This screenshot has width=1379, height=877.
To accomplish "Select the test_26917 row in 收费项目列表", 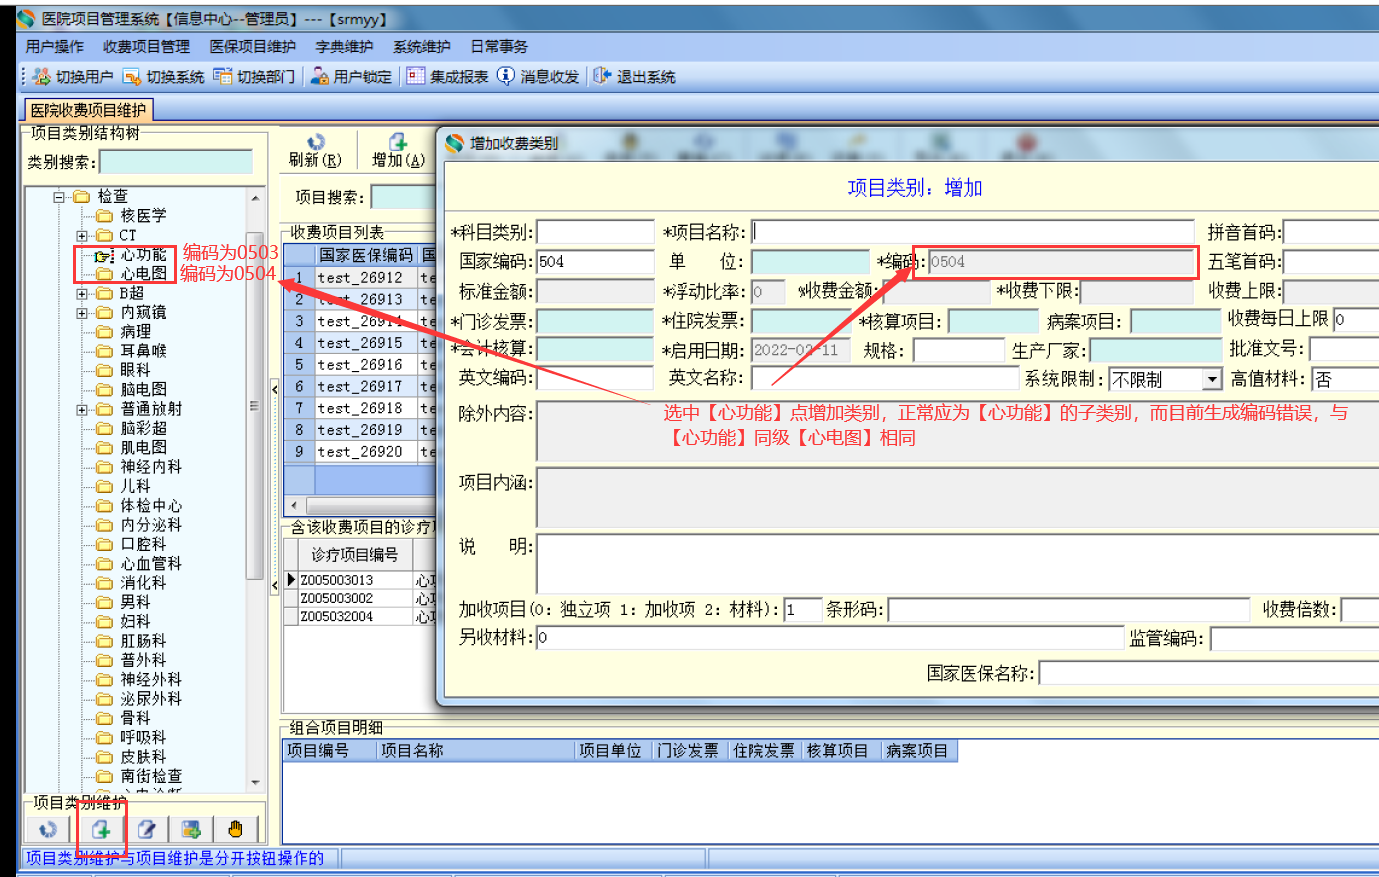I will [360, 386].
